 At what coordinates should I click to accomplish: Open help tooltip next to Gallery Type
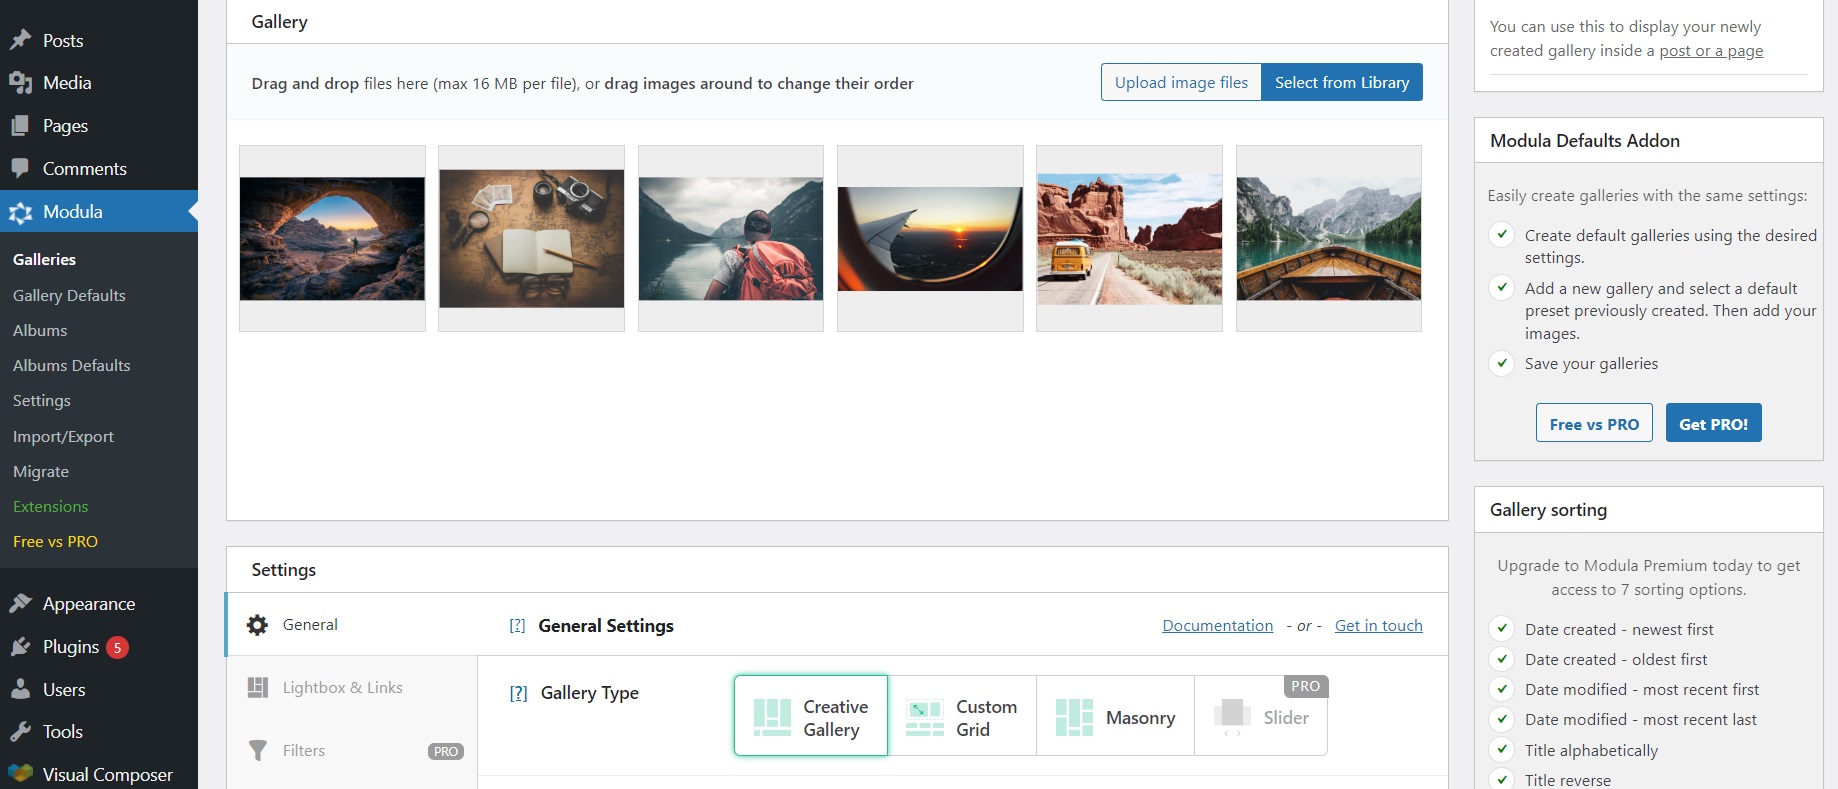pyautogui.click(x=518, y=693)
